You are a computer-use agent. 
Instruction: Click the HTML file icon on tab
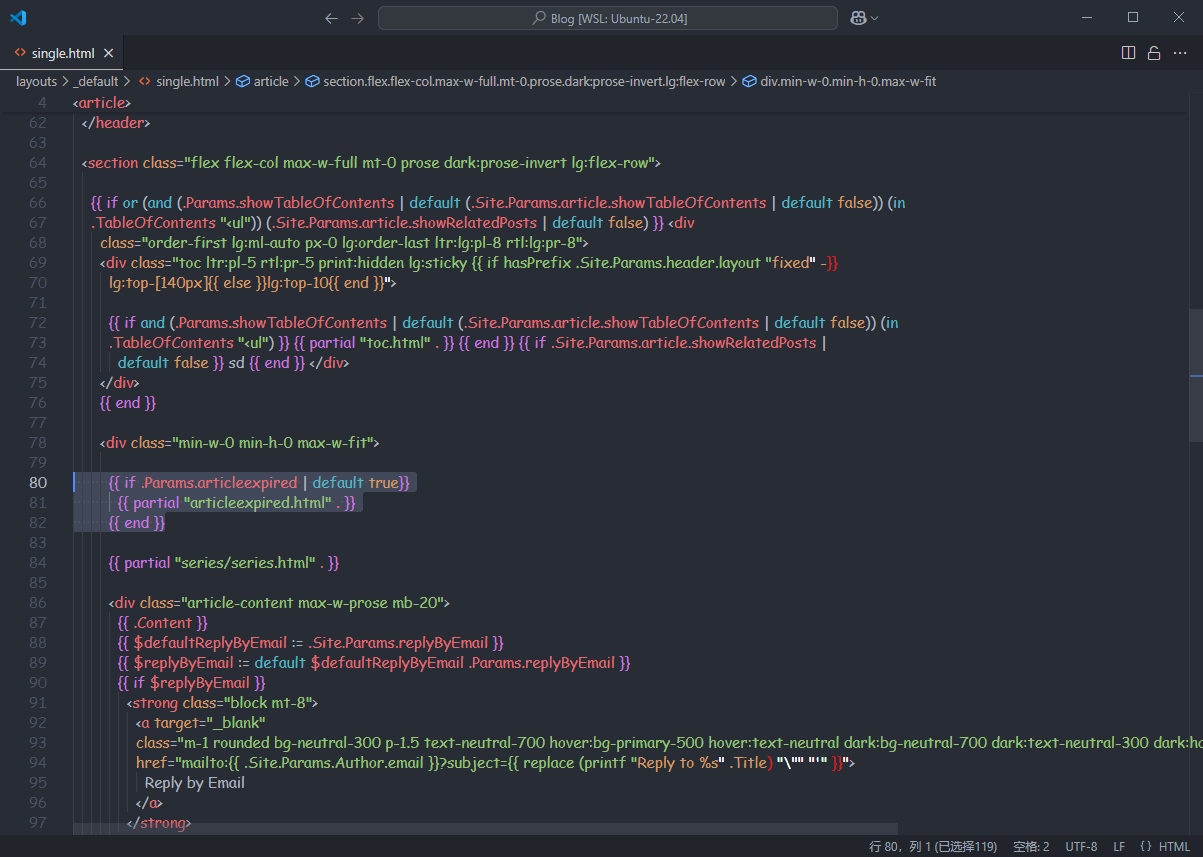20,53
